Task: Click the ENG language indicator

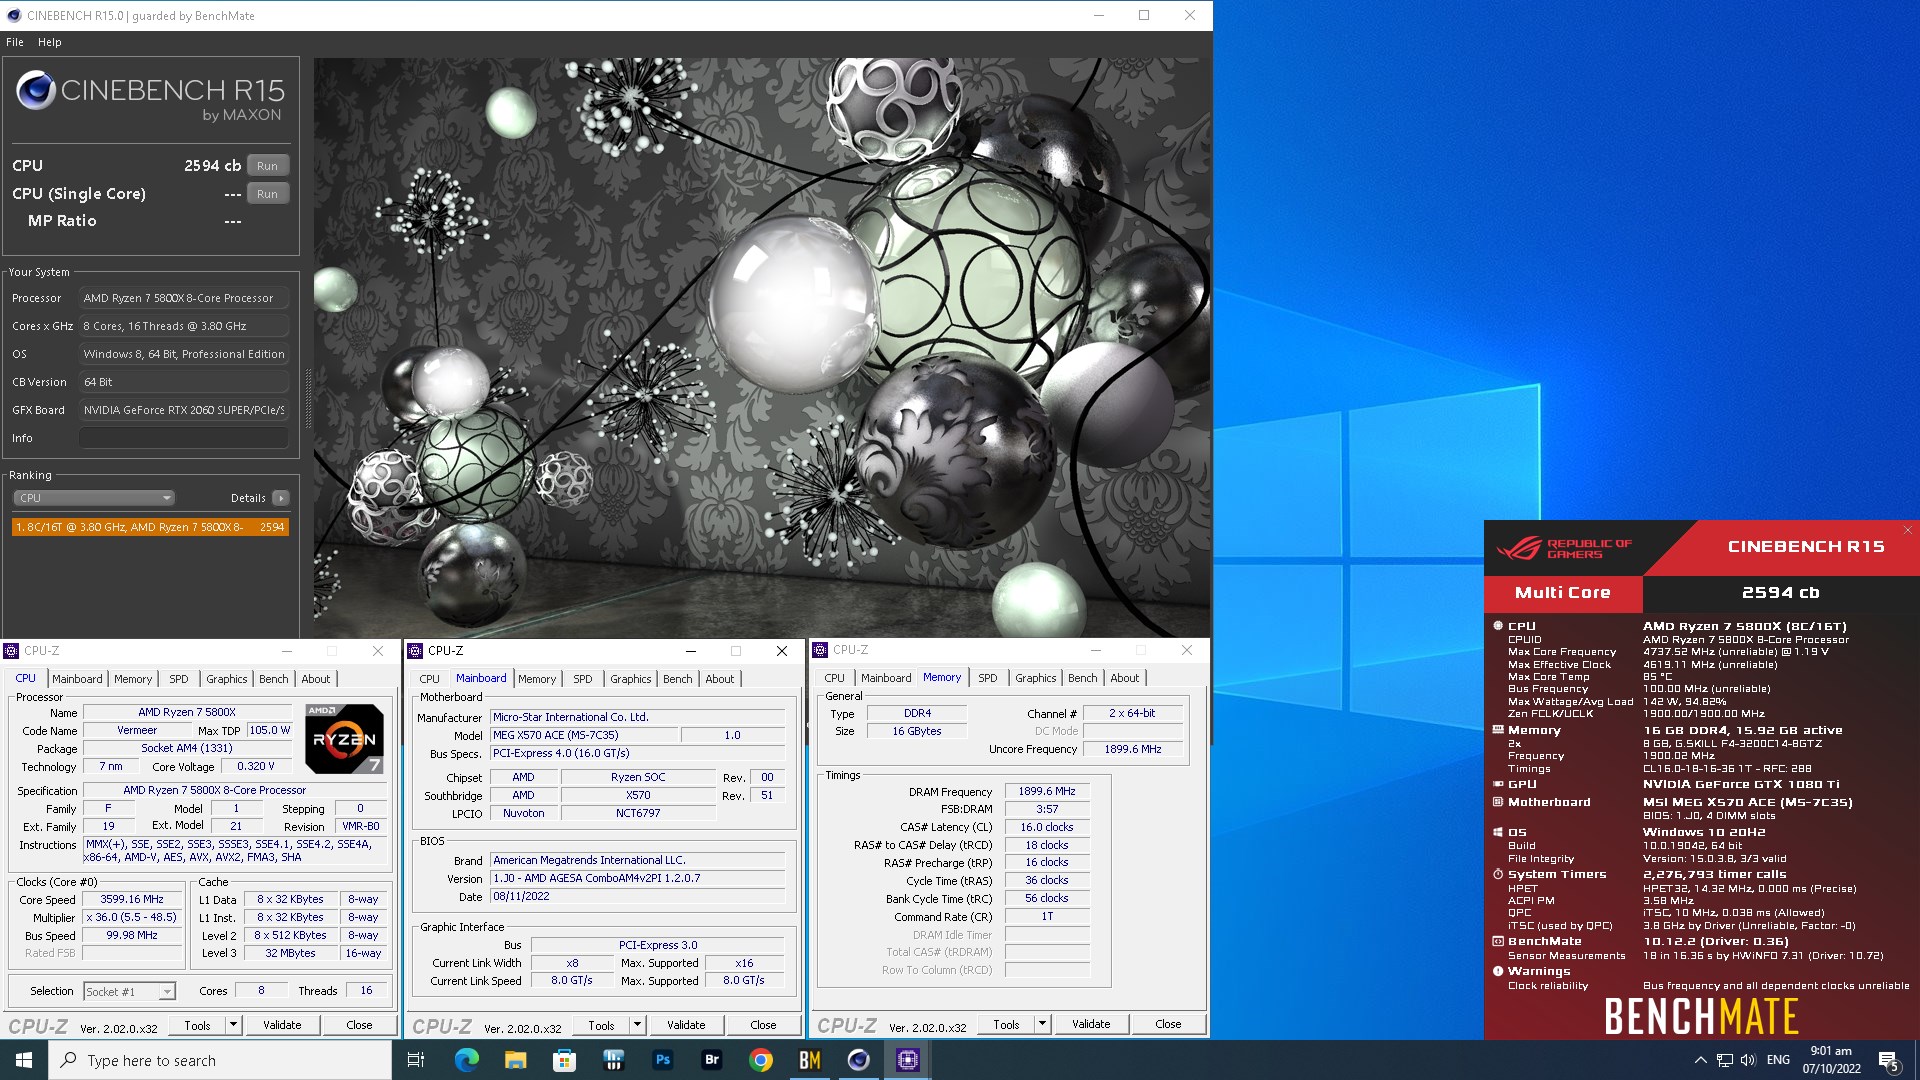Action: [x=1778, y=1060]
